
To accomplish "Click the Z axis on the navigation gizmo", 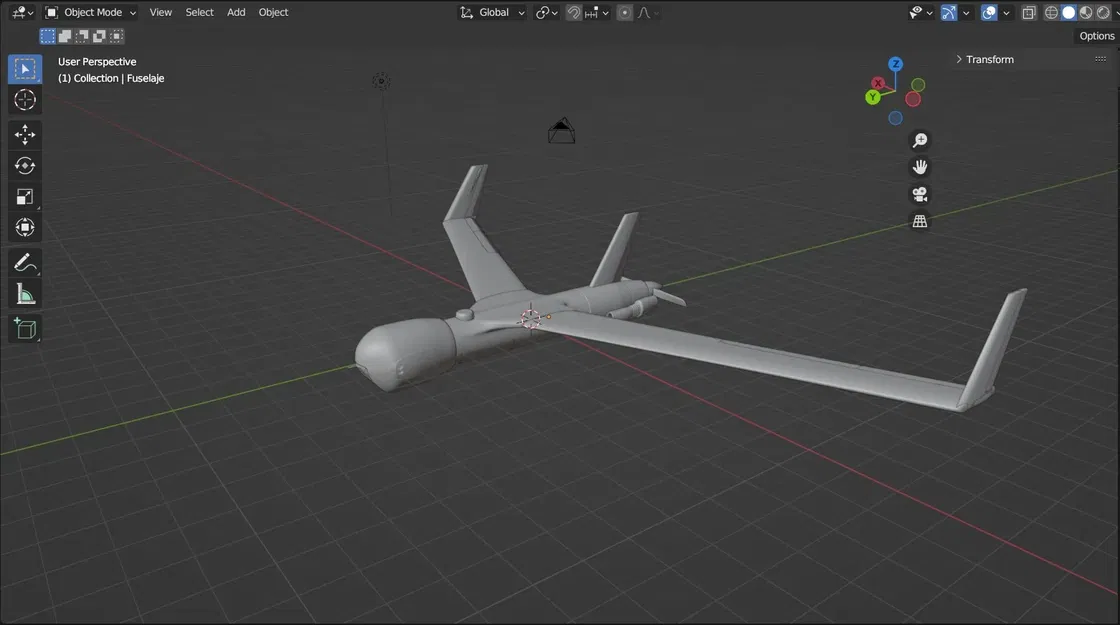I will point(895,63).
